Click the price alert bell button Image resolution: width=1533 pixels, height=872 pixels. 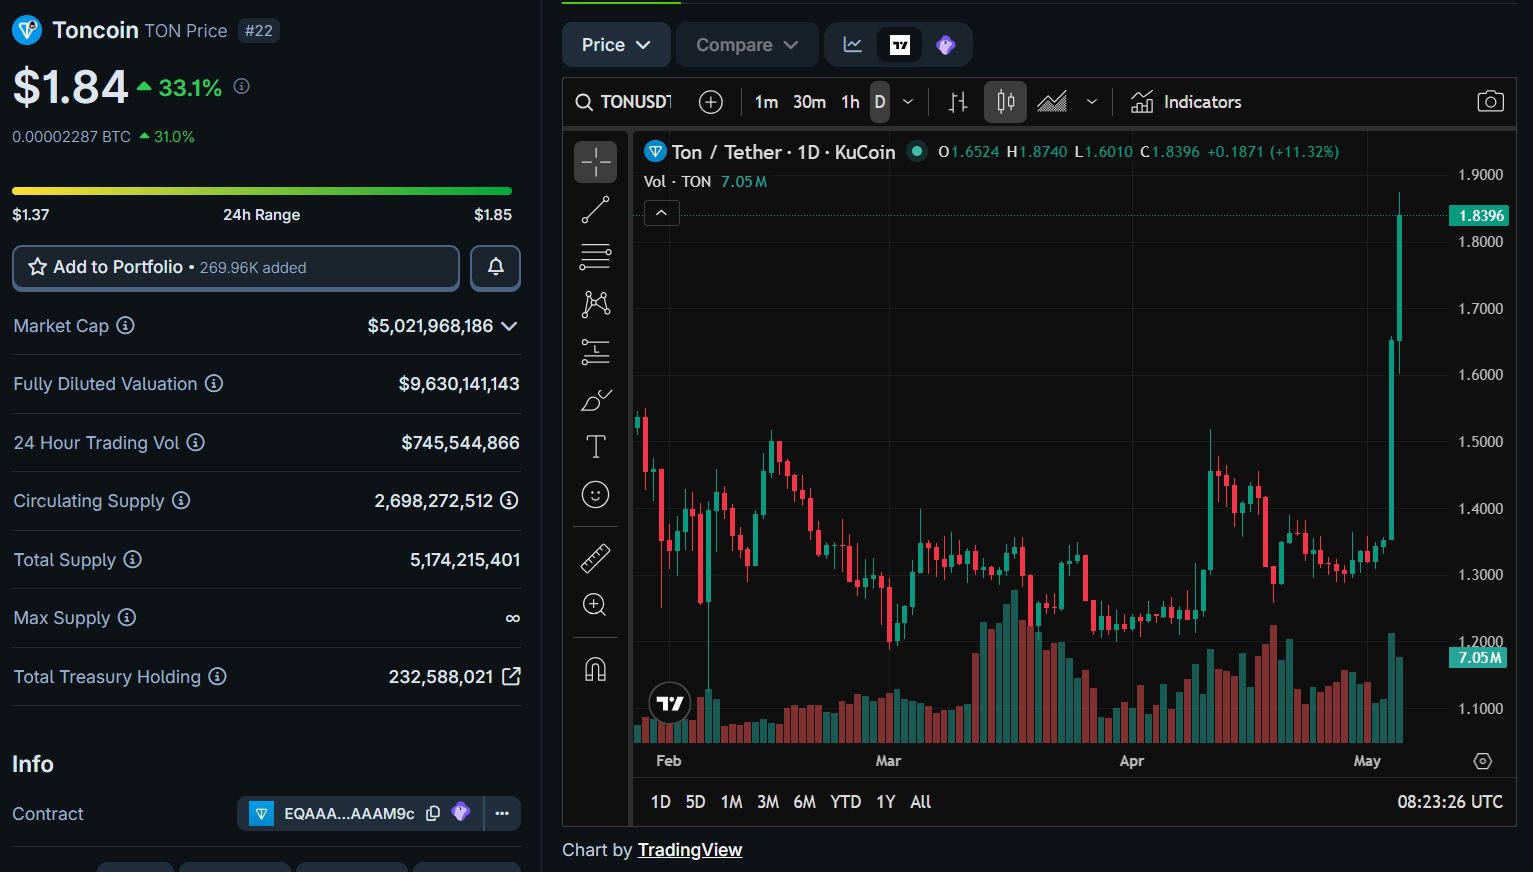pos(495,267)
